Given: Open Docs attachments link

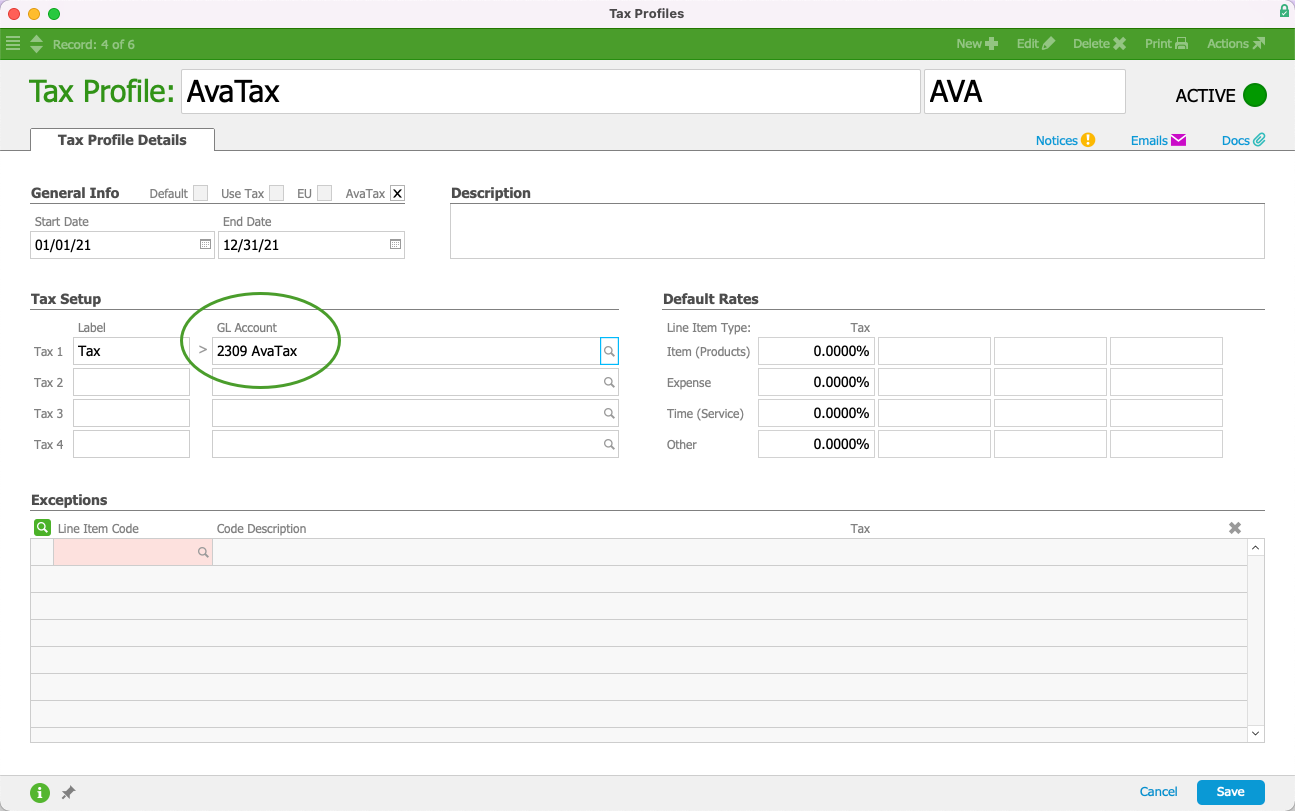Looking at the screenshot, I should click(1243, 141).
